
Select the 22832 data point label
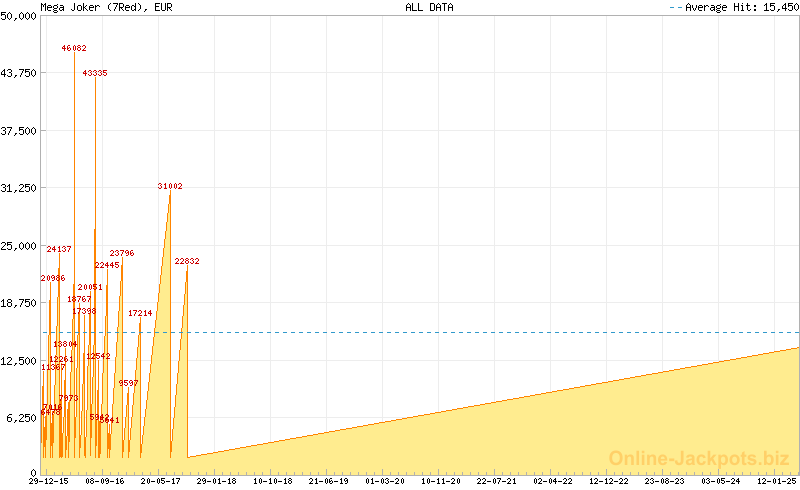point(187,261)
